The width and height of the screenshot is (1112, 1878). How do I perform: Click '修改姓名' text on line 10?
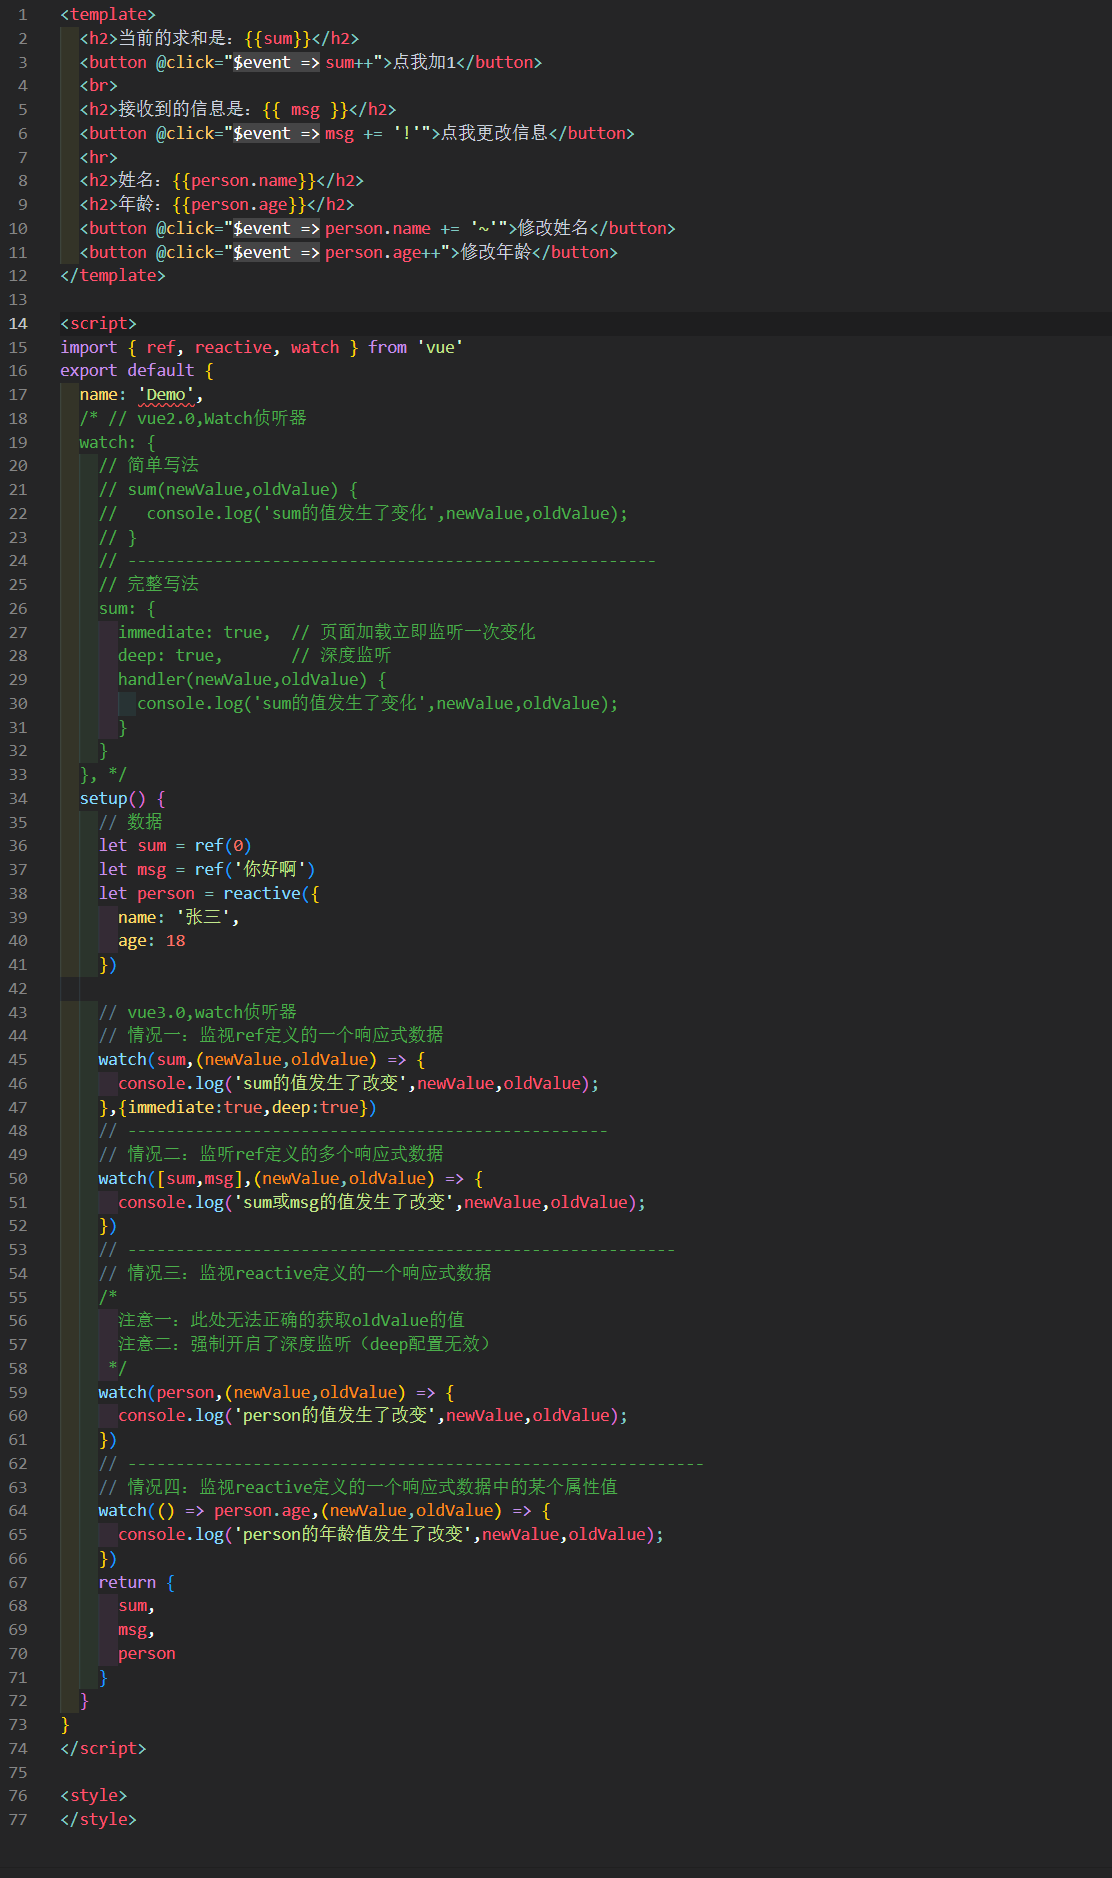pos(554,228)
